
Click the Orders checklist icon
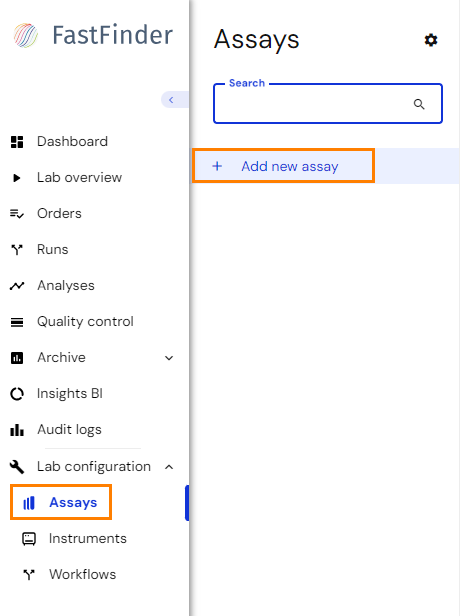tap(17, 214)
